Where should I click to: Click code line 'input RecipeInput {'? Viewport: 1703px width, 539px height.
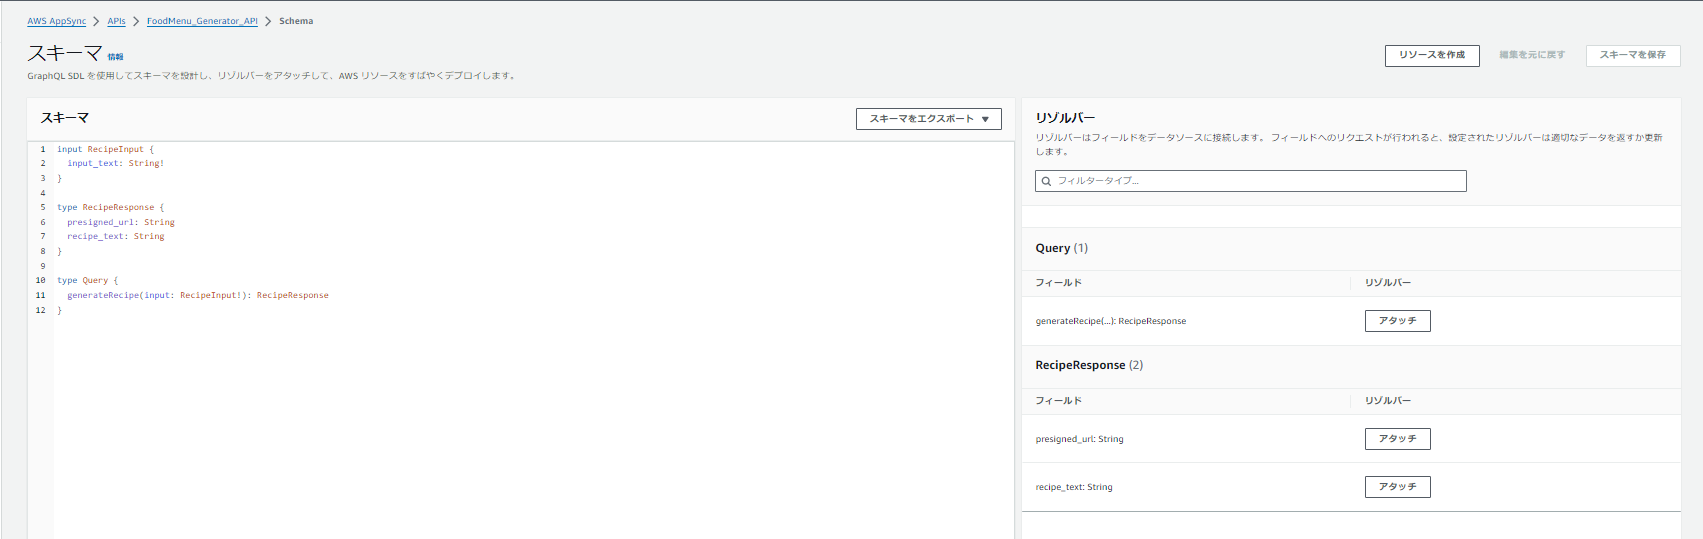105,149
